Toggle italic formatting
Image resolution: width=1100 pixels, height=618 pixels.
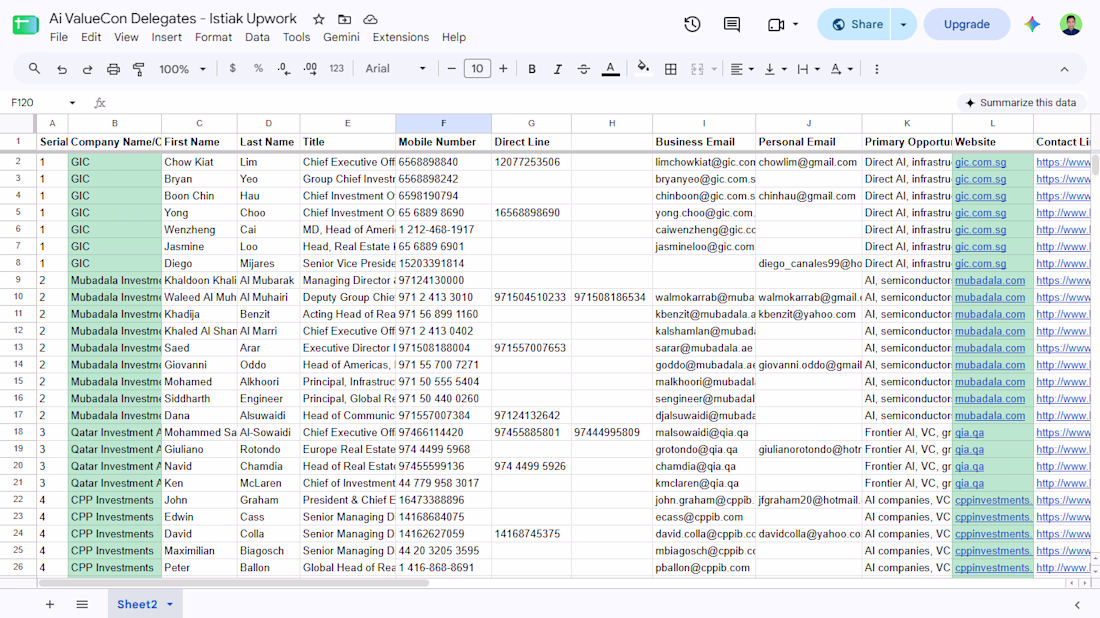click(x=558, y=69)
